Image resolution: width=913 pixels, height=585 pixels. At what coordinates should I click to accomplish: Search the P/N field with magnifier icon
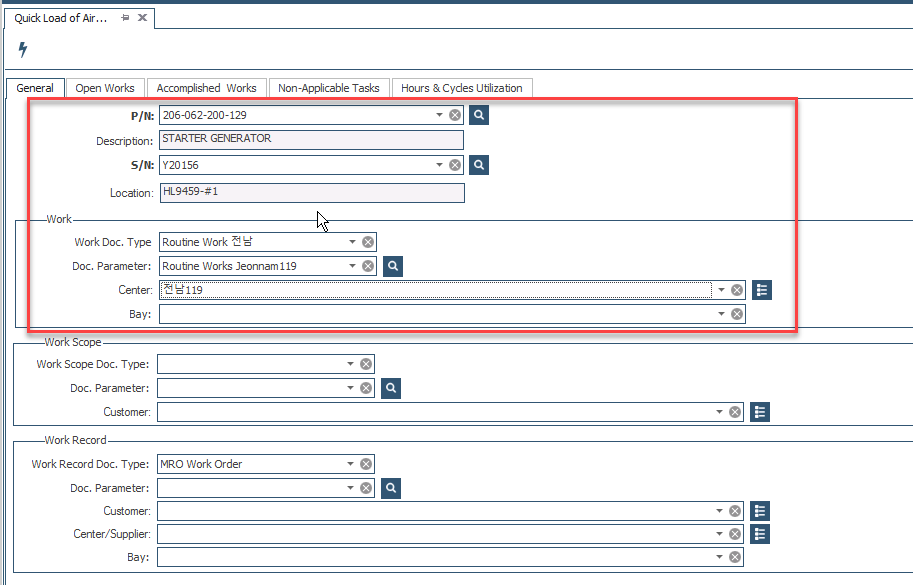click(479, 115)
